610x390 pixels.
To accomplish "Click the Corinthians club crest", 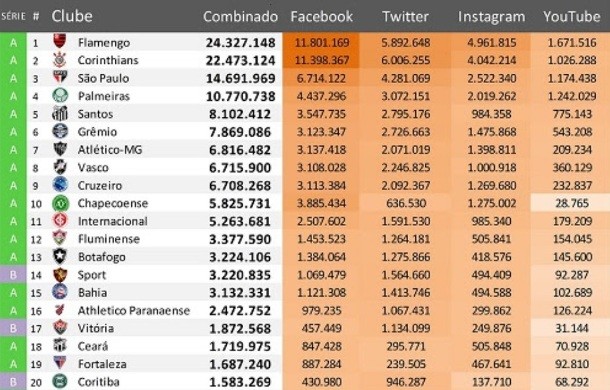I will [60, 60].
